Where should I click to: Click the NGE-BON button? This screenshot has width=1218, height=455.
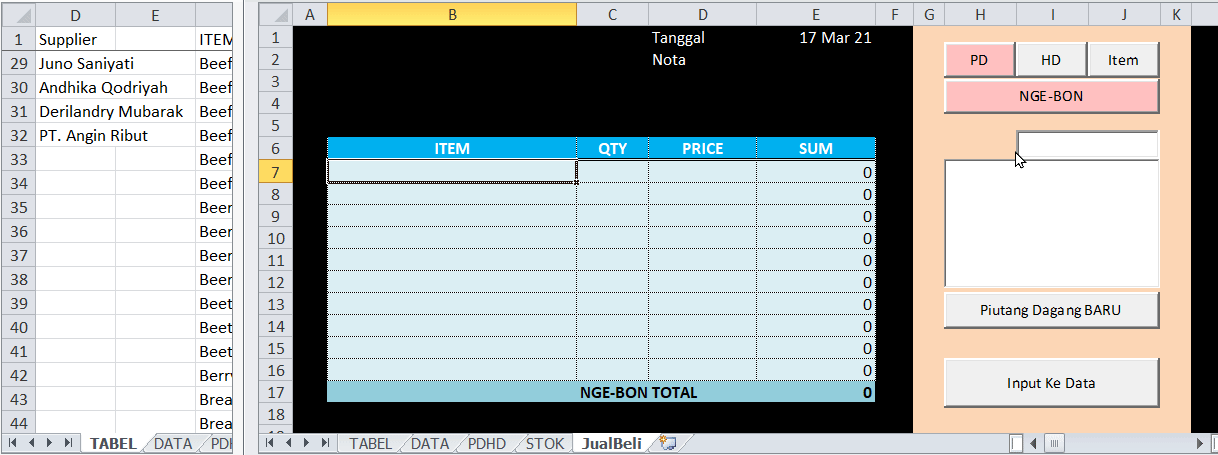[1052, 97]
